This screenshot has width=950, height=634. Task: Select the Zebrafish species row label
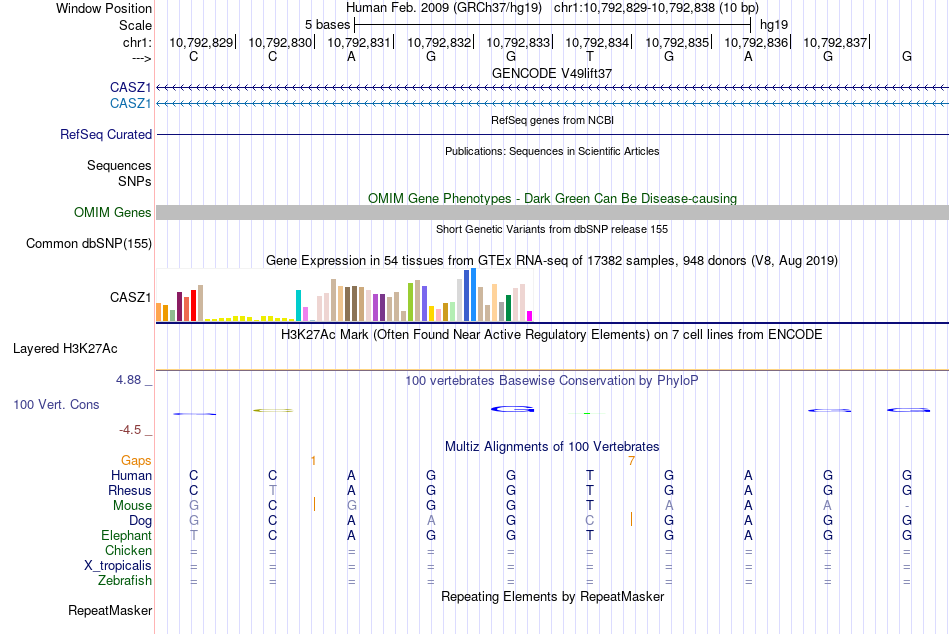tap(125, 580)
